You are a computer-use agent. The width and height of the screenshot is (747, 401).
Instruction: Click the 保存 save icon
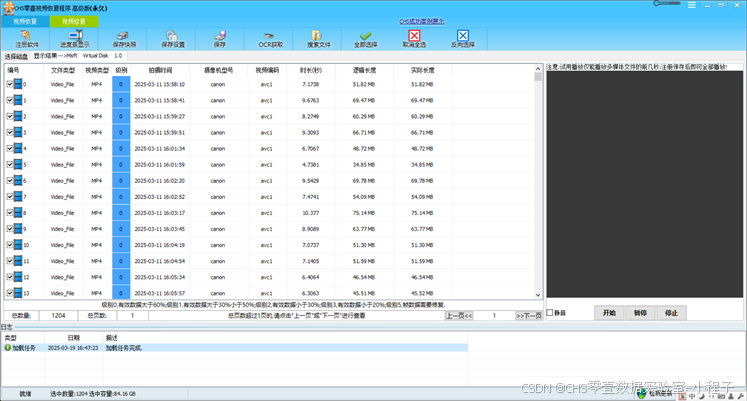pos(220,35)
